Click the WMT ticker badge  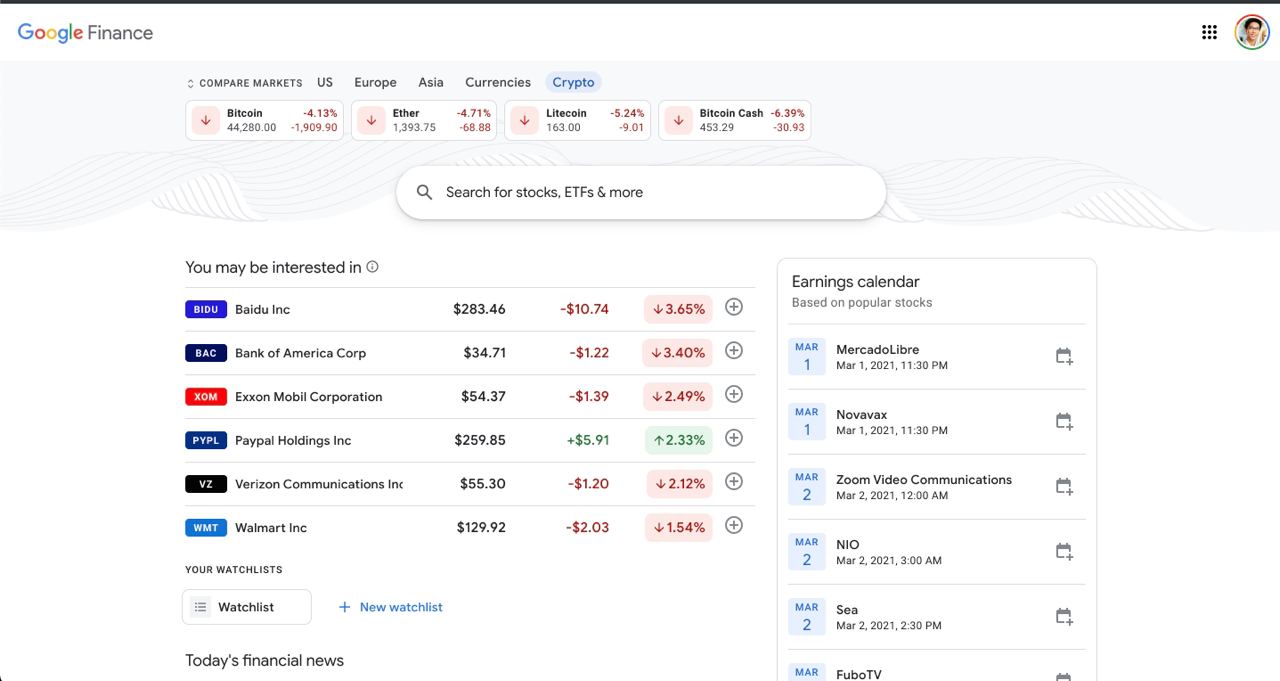[x=206, y=528]
